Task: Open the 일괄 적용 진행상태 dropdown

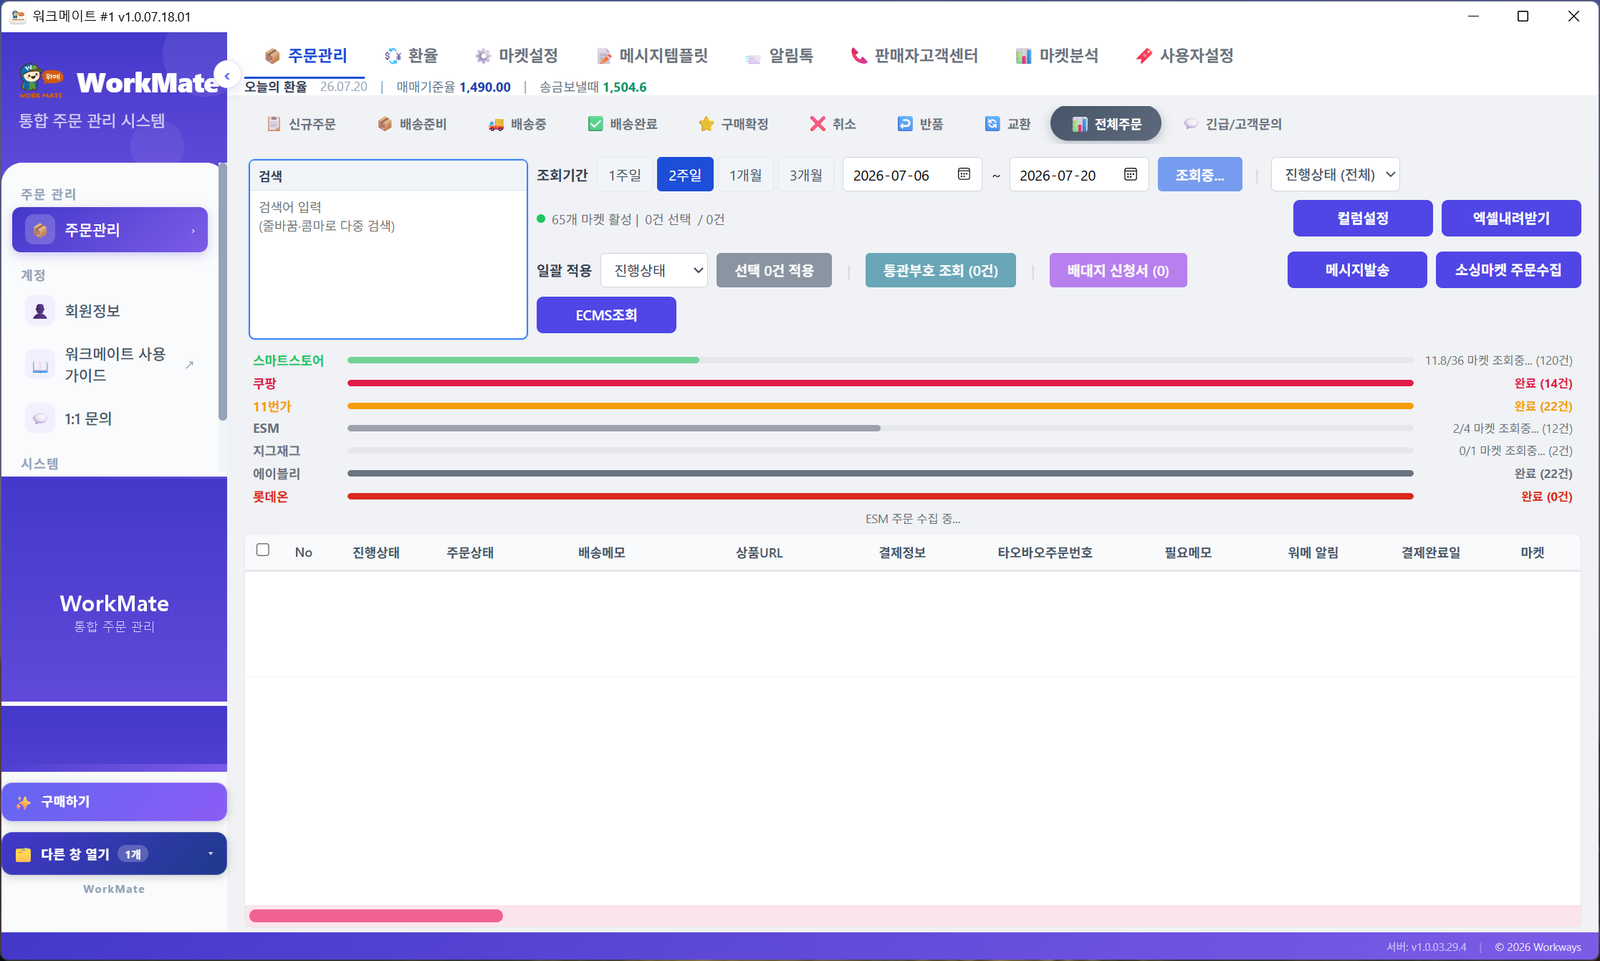Action: point(654,271)
